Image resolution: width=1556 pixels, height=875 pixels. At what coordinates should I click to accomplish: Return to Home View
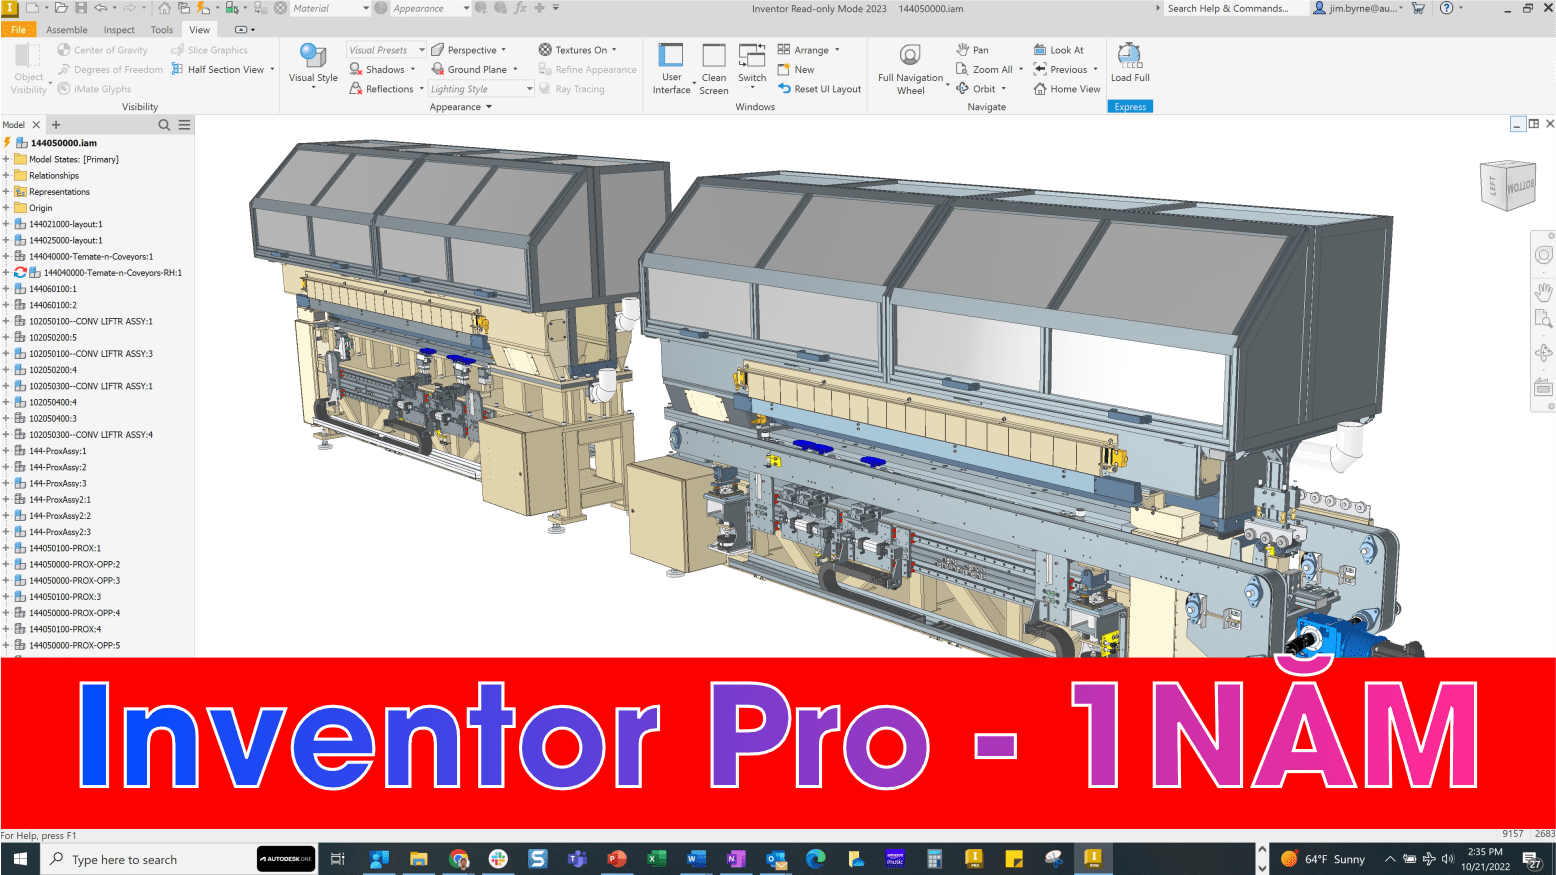[x=1066, y=89]
